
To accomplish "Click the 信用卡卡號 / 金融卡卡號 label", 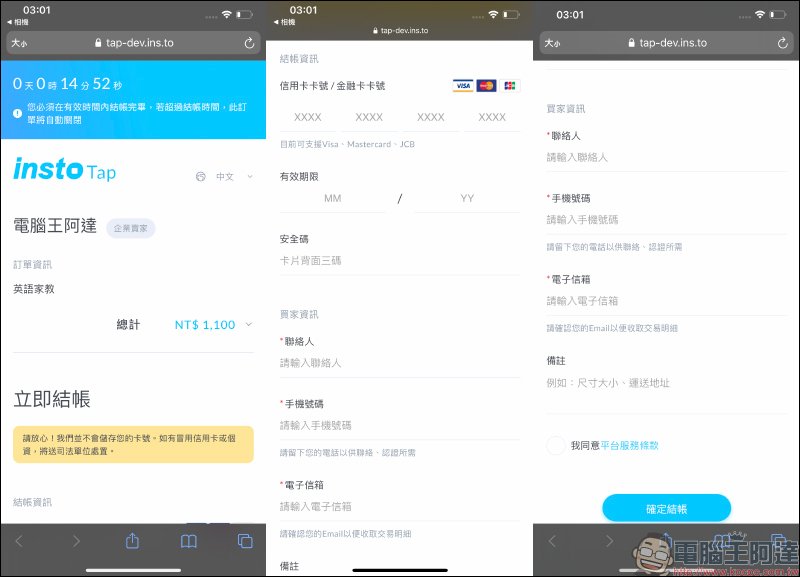I will [x=332, y=86].
